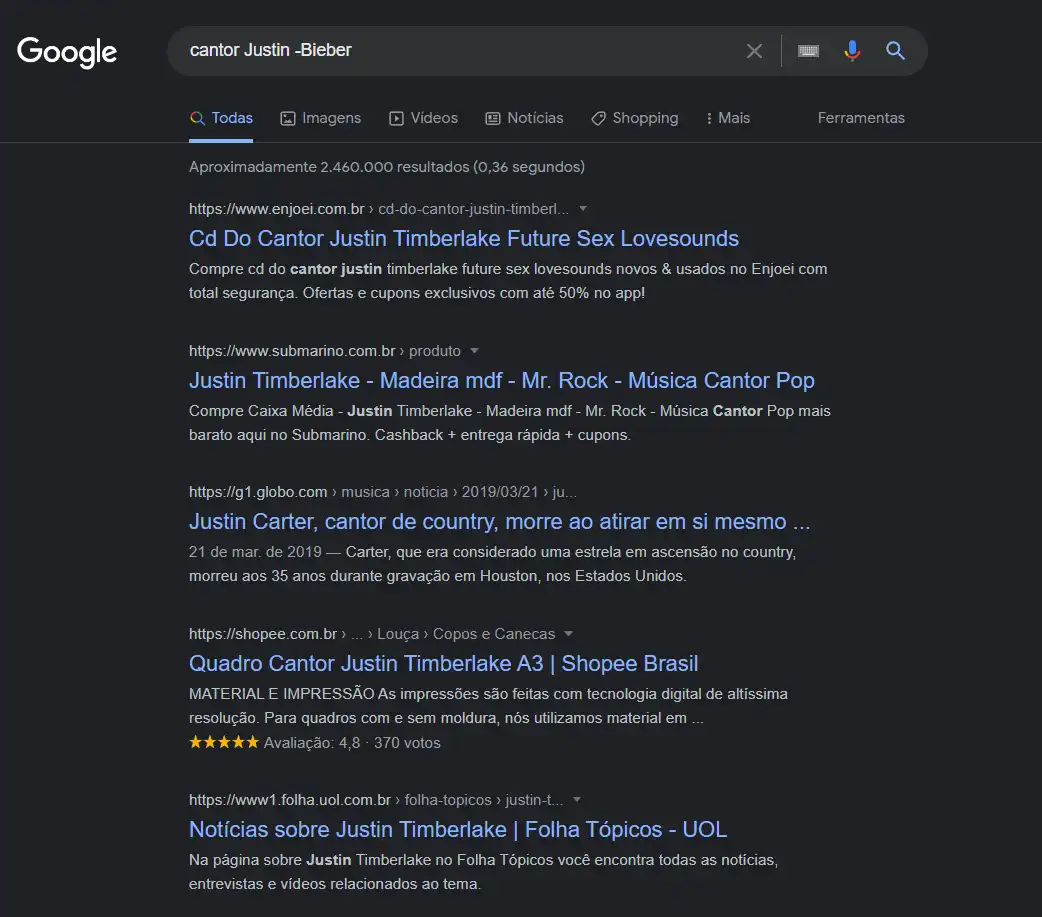Open dropdown arrow next to shopee.com.br URL
1042x917 pixels.
tap(569, 634)
